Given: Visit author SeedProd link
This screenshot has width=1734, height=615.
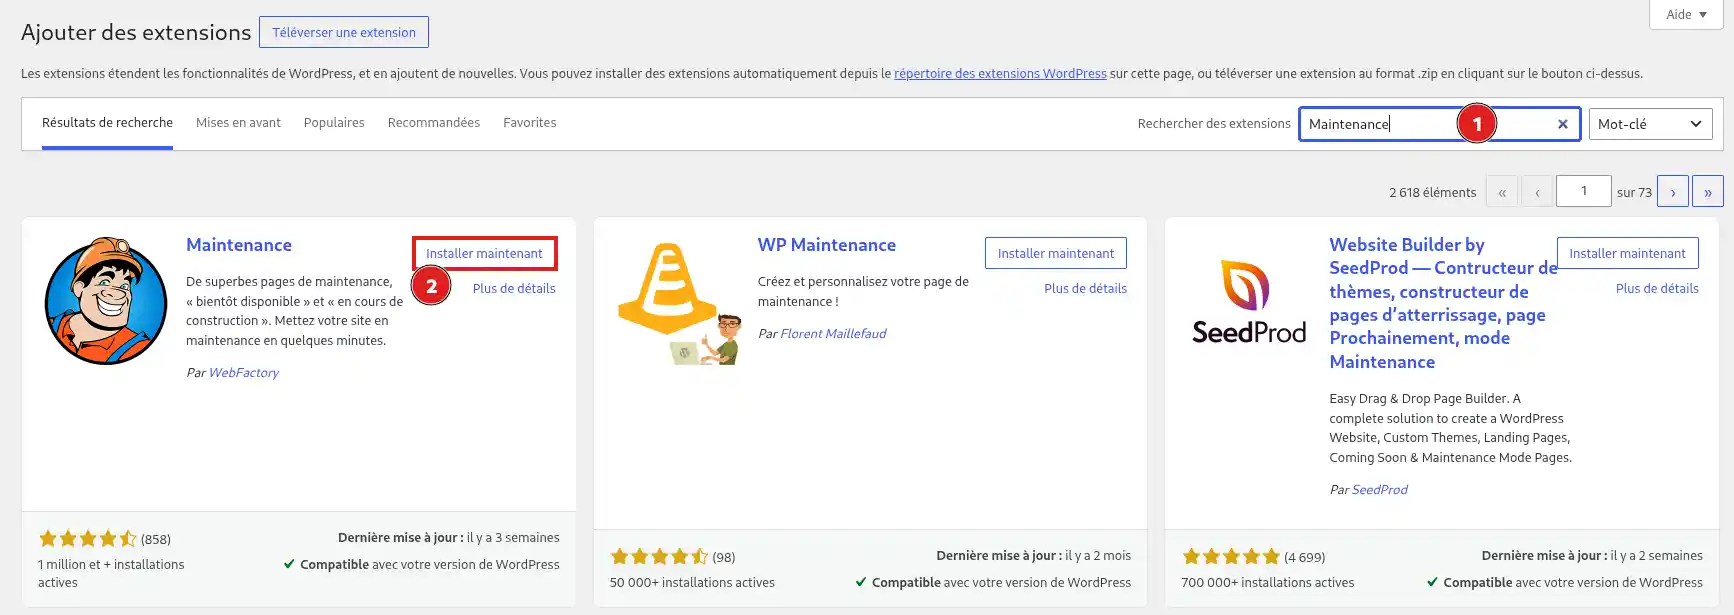Looking at the screenshot, I should [x=1380, y=489].
